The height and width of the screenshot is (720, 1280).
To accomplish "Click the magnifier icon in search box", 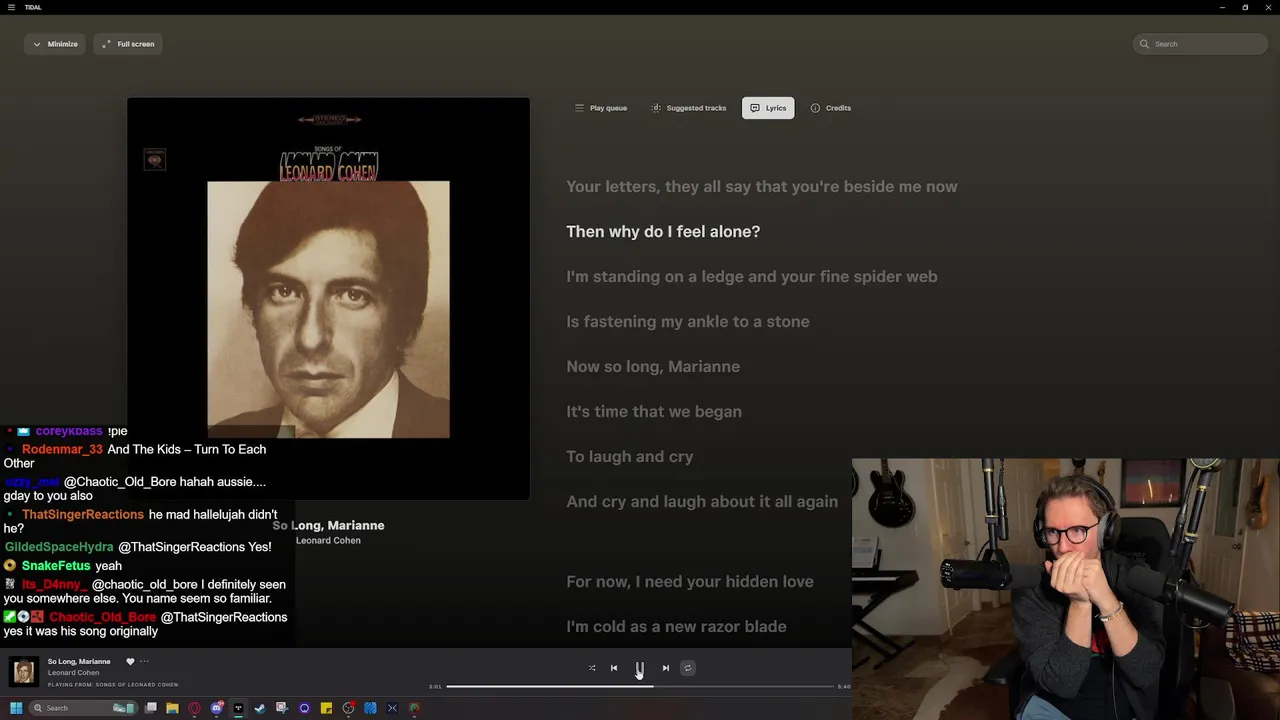I will pos(1145,44).
